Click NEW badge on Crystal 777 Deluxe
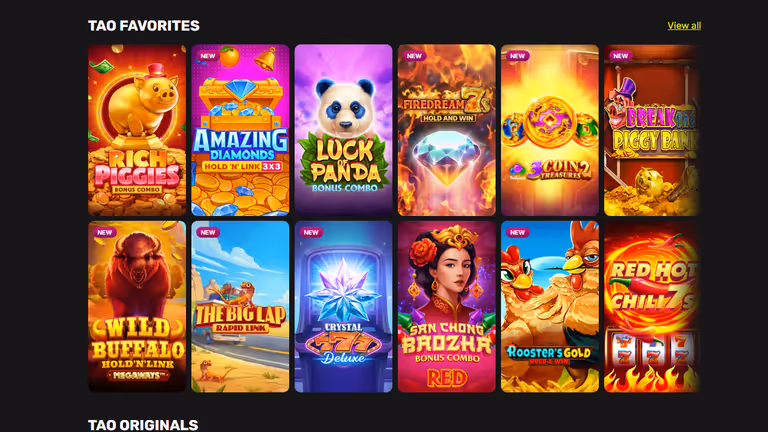This screenshot has height=432, width=768. click(311, 232)
